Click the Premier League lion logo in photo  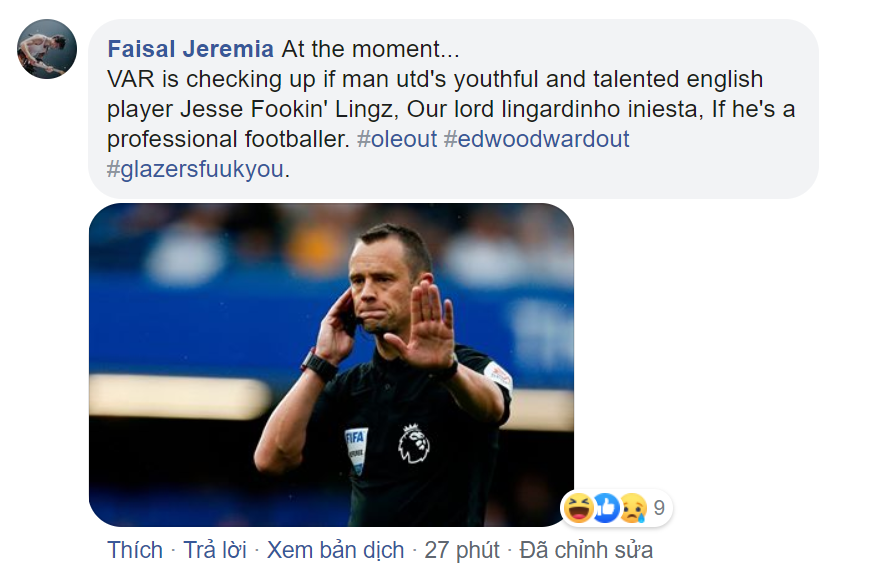[414, 444]
